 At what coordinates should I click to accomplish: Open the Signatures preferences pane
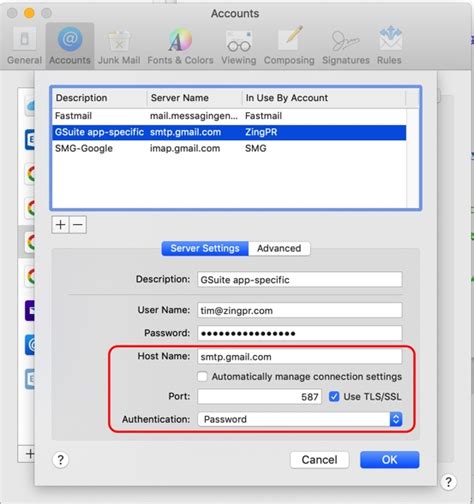click(346, 46)
